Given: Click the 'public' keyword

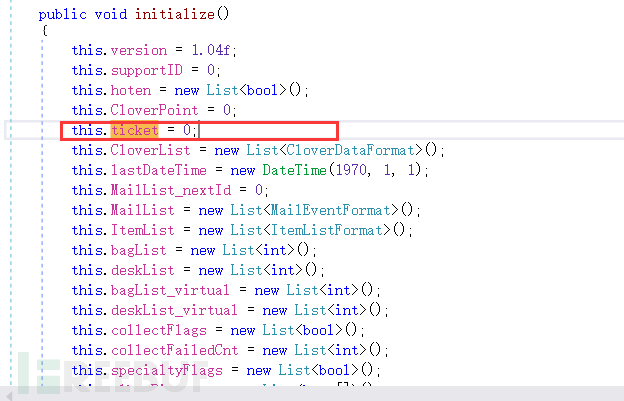Looking at the screenshot, I should [62, 15].
